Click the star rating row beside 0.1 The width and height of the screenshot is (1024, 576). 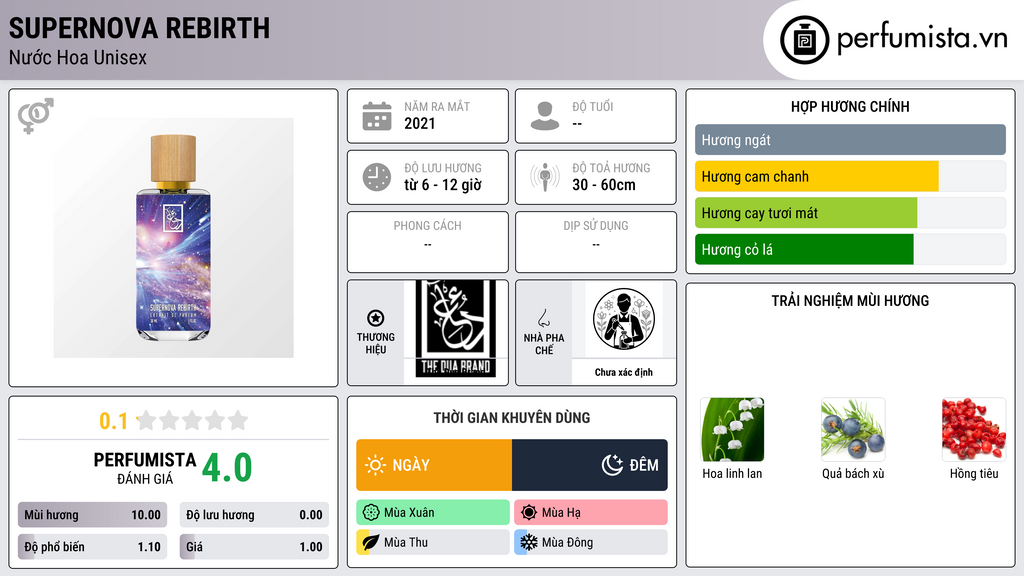(x=192, y=420)
